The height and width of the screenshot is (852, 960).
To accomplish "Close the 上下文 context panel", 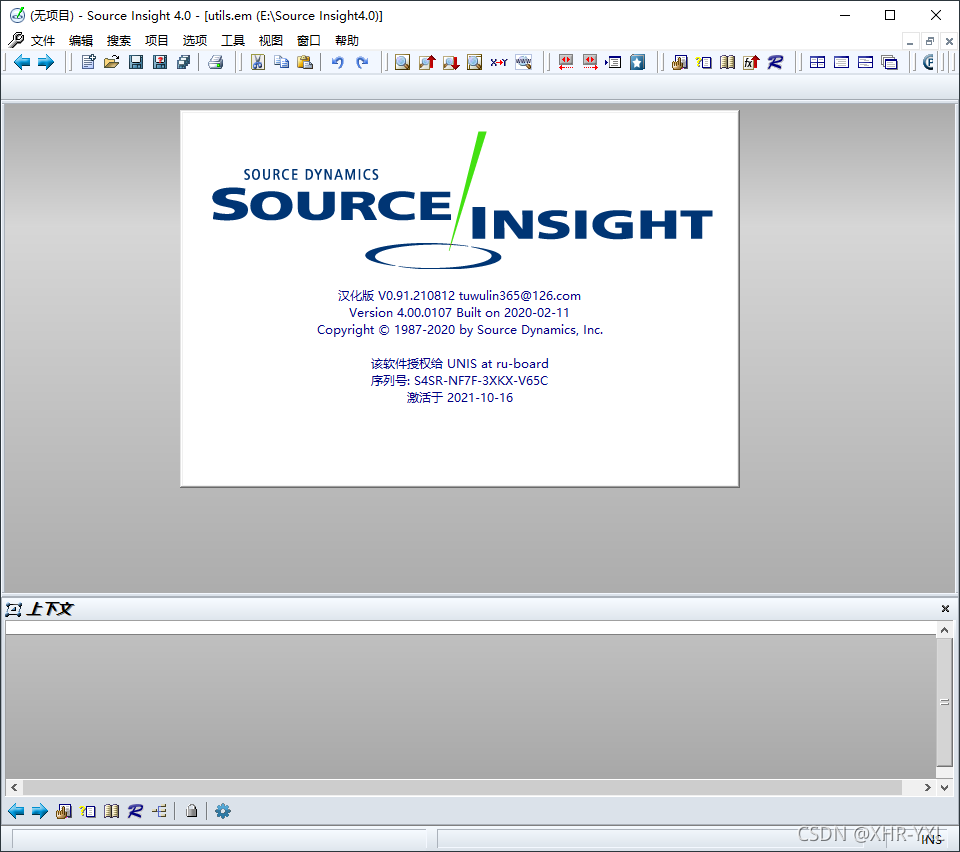I will (x=945, y=608).
